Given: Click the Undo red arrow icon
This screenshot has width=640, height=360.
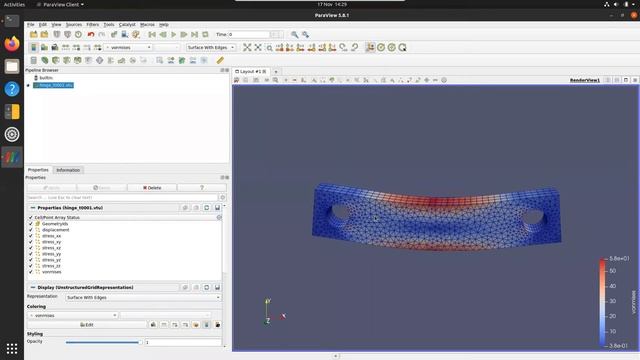Looking at the screenshot, I should coord(91,35).
